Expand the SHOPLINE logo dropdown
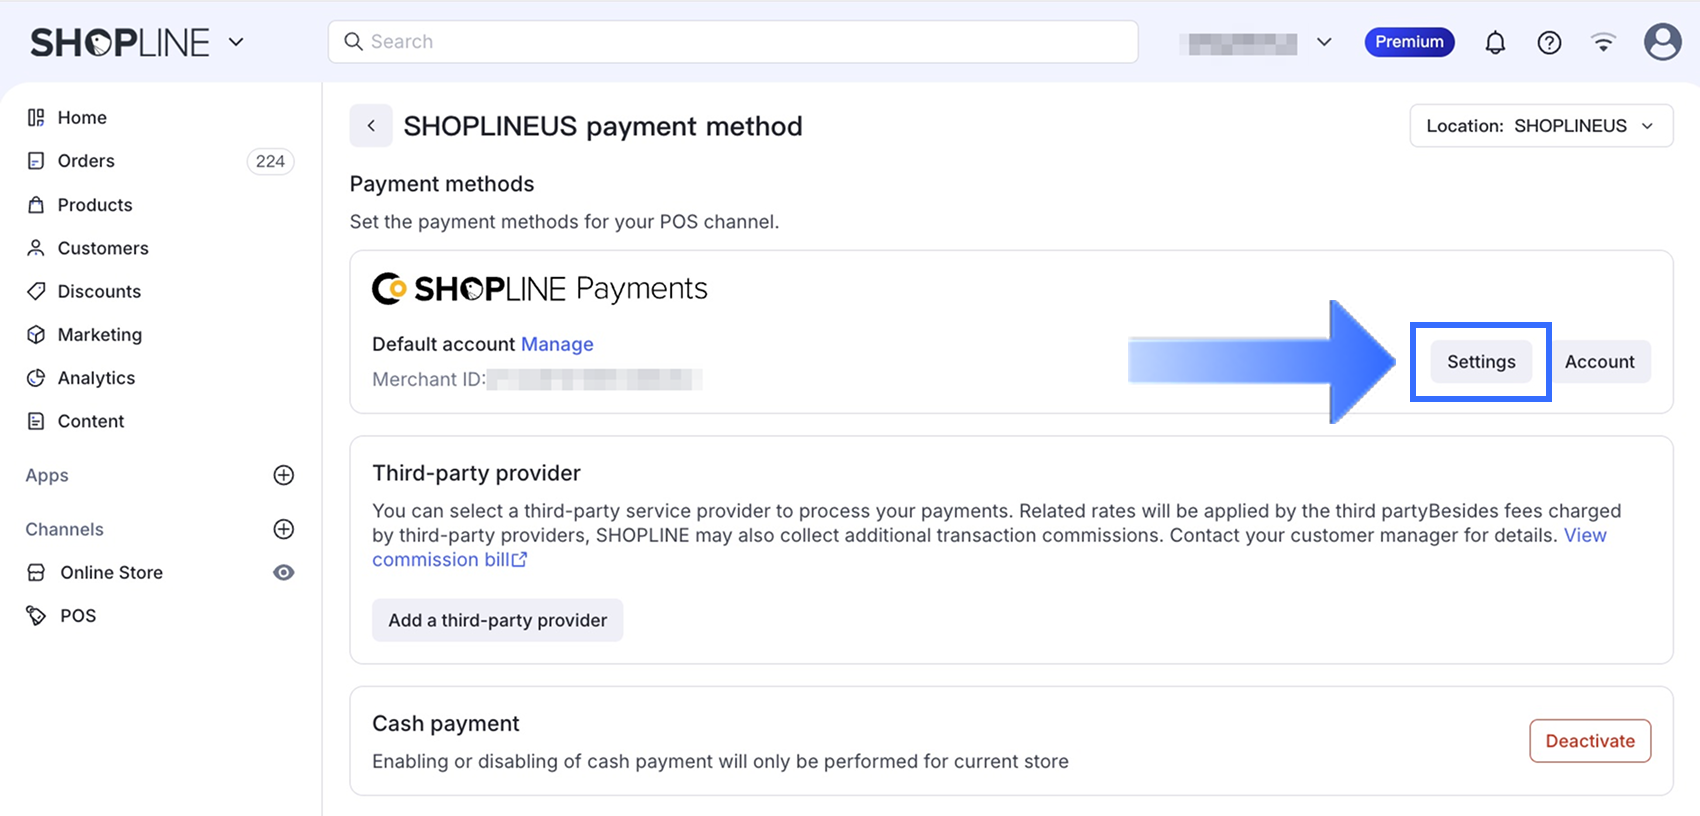The image size is (1700, 816). click(236, 42)
